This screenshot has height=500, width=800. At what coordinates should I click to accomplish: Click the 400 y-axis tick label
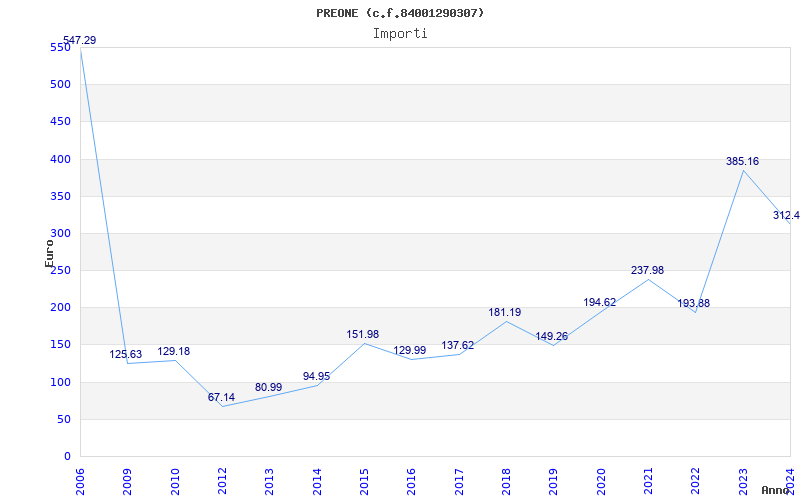pyautogui.click(x=60, y=159)
